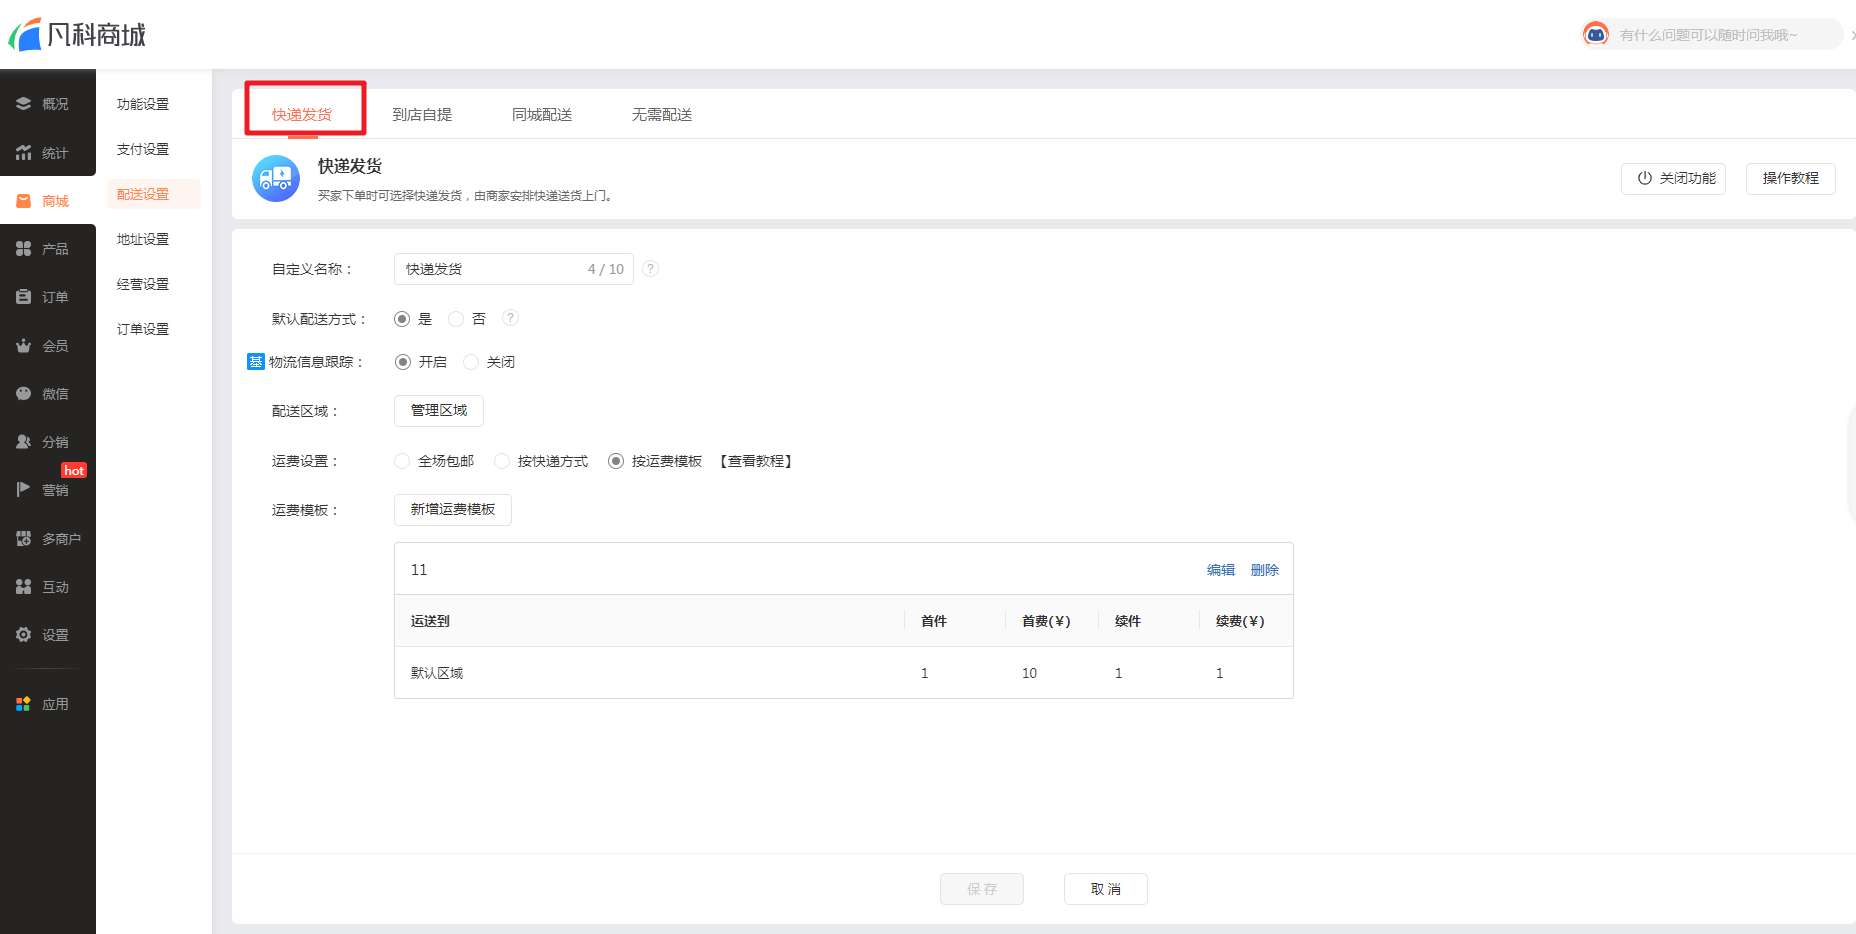Click the 取消 button

pyautogui.click(x=1106, y=889)
